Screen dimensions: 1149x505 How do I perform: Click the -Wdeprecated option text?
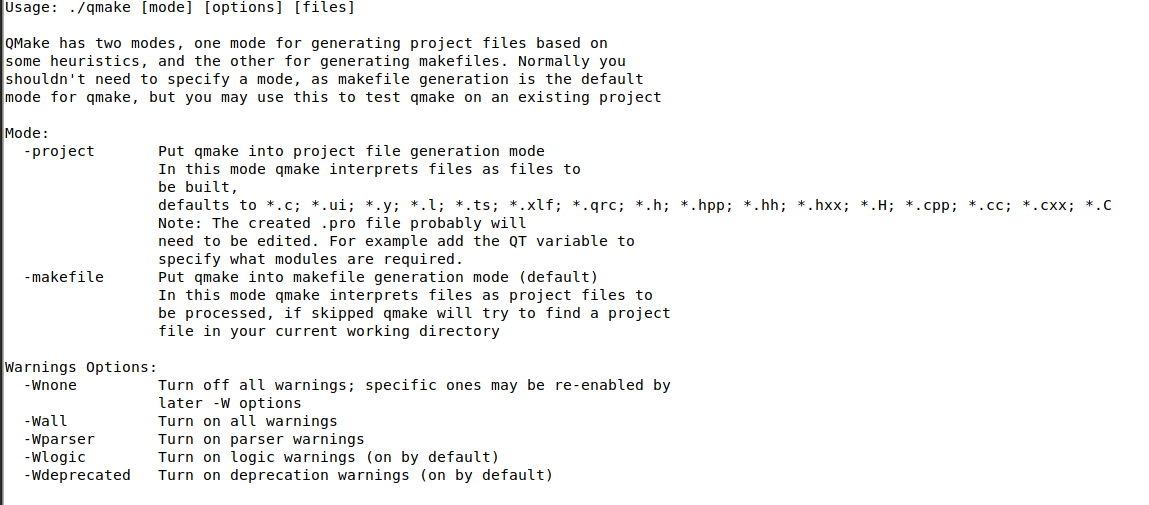77,475
